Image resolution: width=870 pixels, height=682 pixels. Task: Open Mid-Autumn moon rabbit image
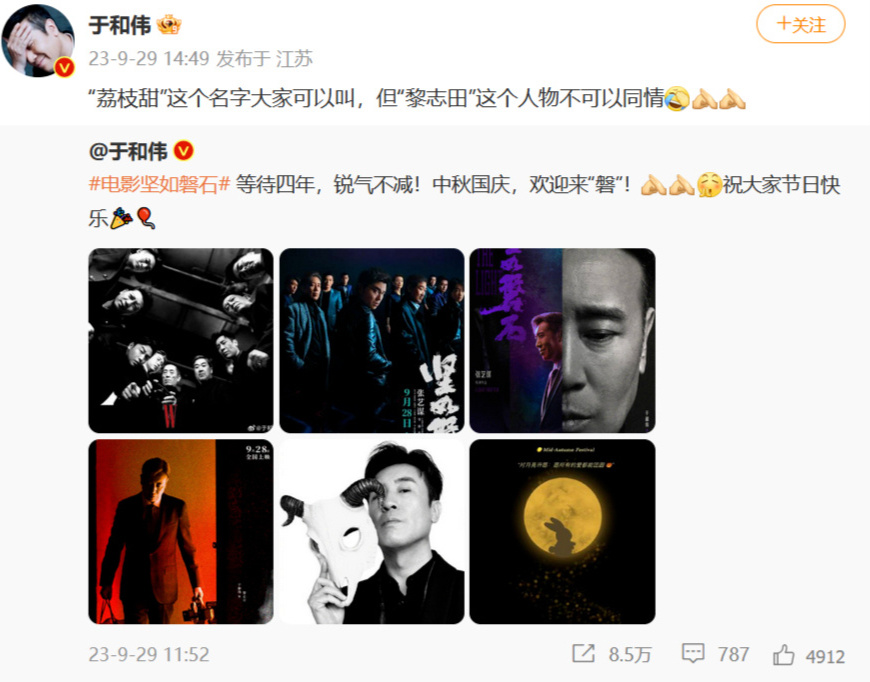pos(563,532)
